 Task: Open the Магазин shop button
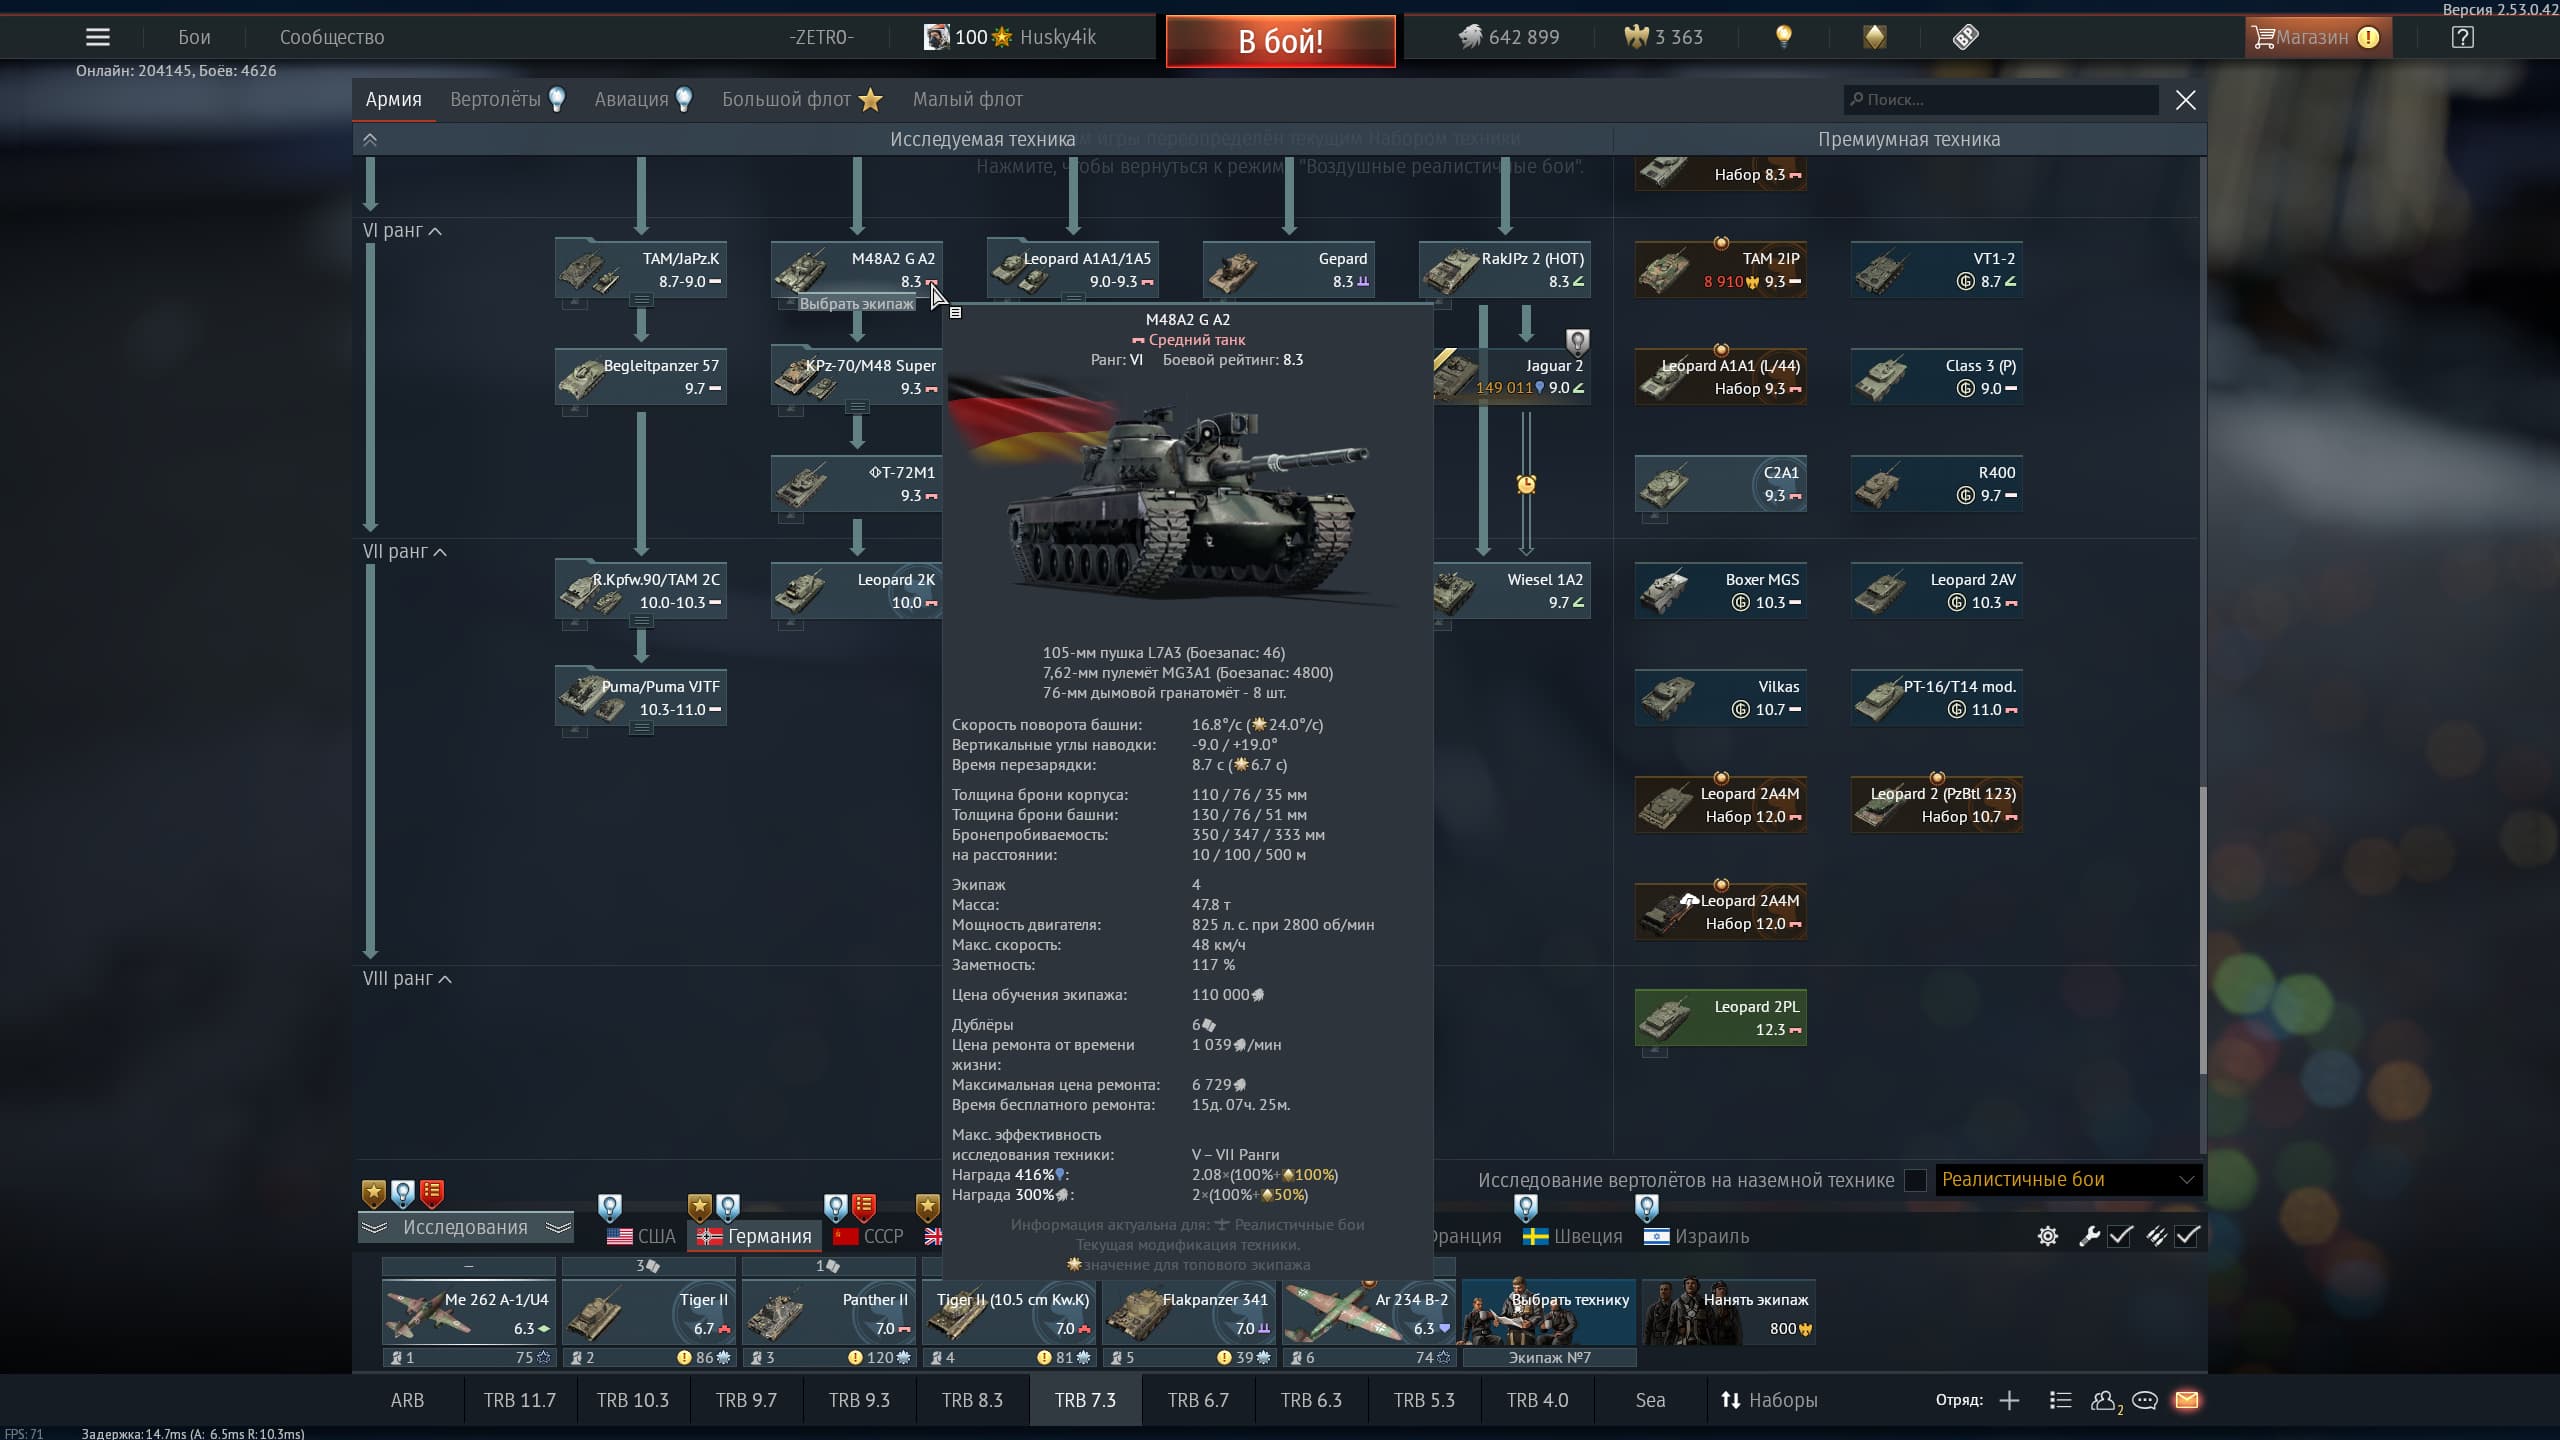(2312, 37)
